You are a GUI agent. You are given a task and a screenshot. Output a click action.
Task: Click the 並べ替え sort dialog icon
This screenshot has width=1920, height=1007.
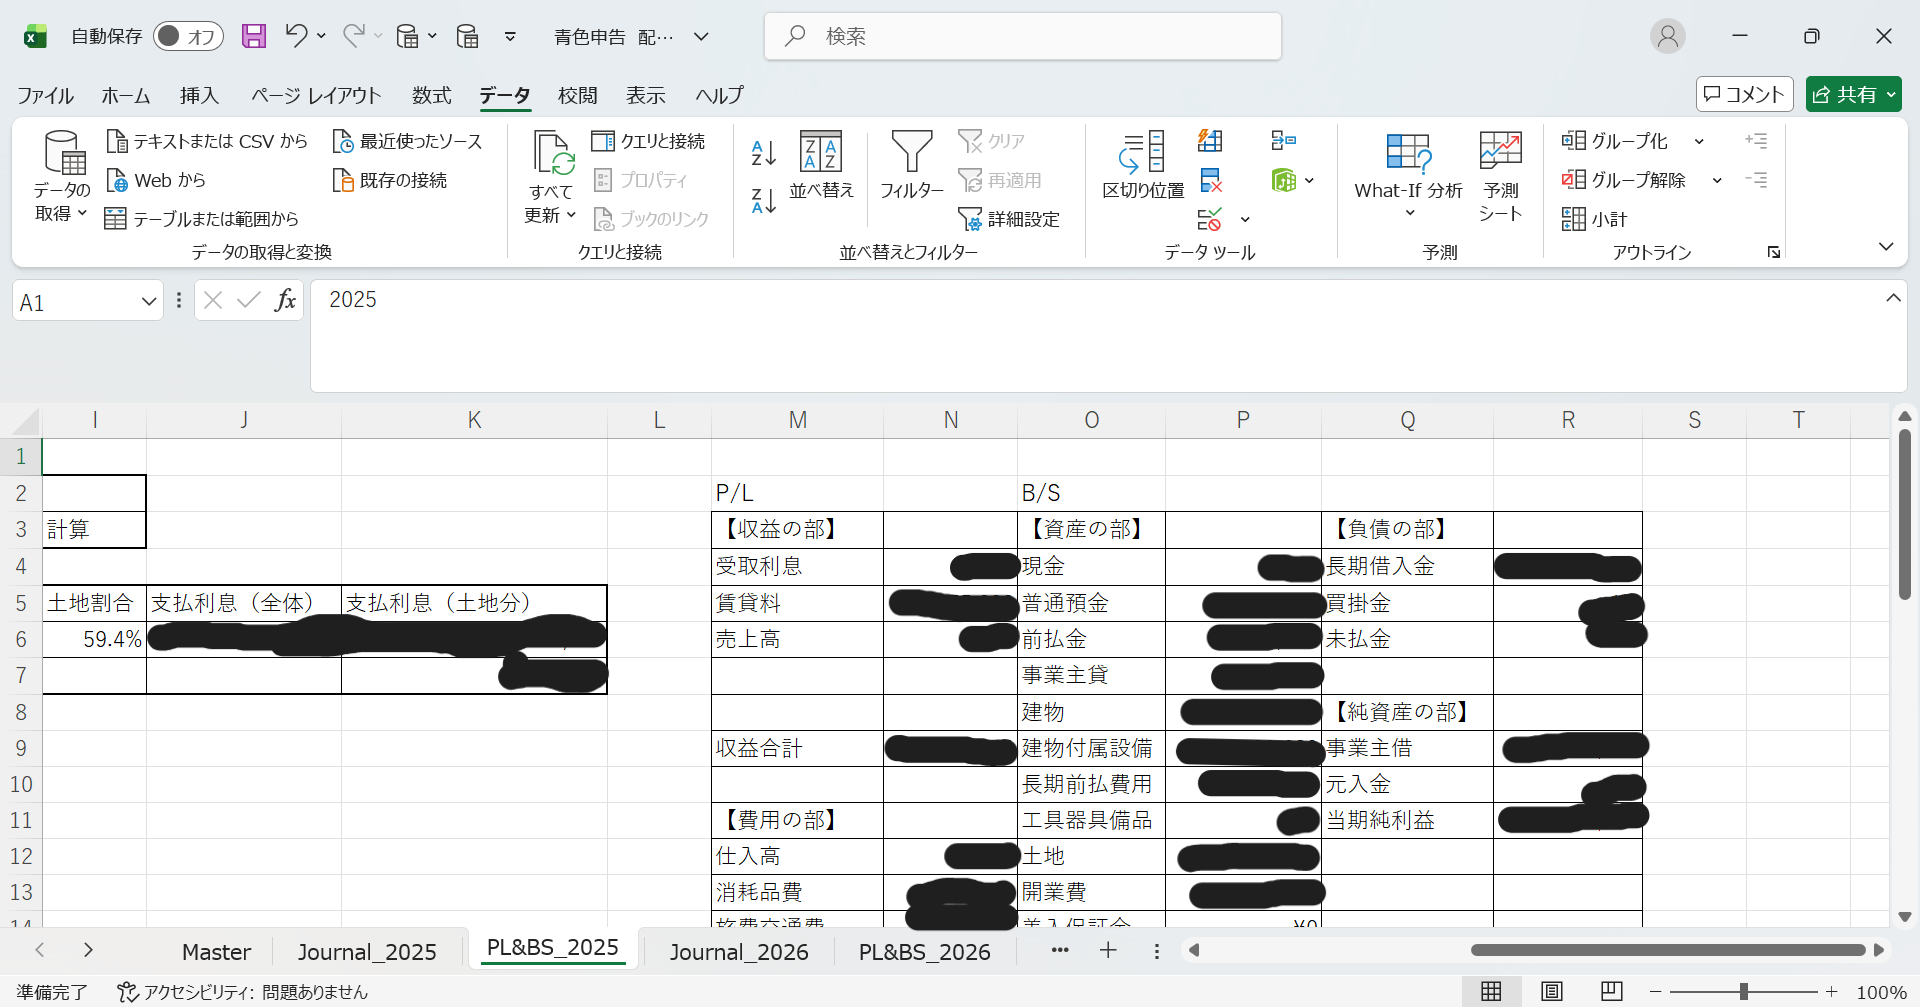pos(821,166)
